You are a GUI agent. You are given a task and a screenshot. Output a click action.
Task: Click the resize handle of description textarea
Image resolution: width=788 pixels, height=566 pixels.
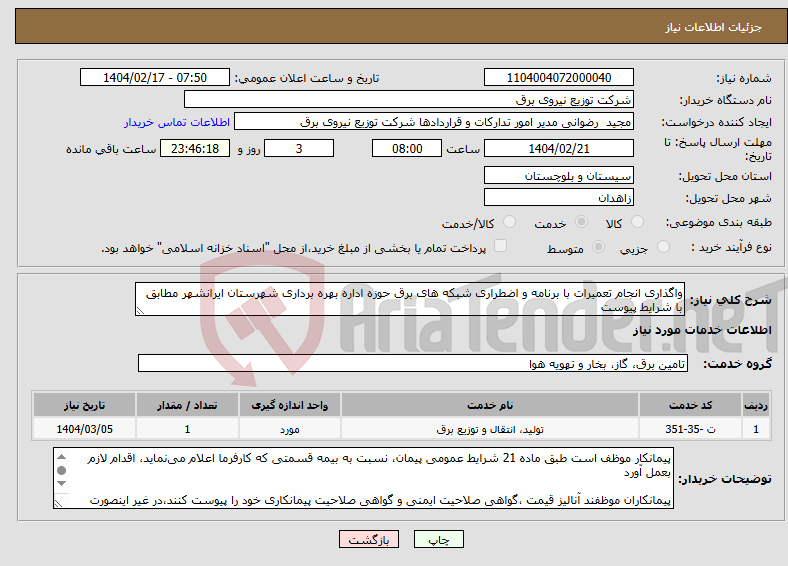(x=140, y=311)
